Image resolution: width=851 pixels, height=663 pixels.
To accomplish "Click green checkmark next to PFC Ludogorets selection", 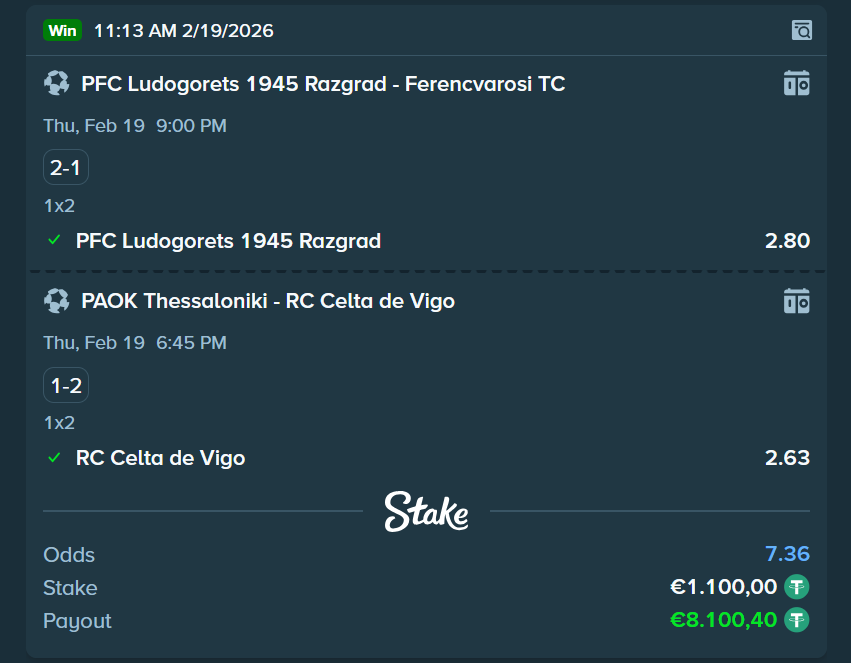I will (x=55, y=241).
